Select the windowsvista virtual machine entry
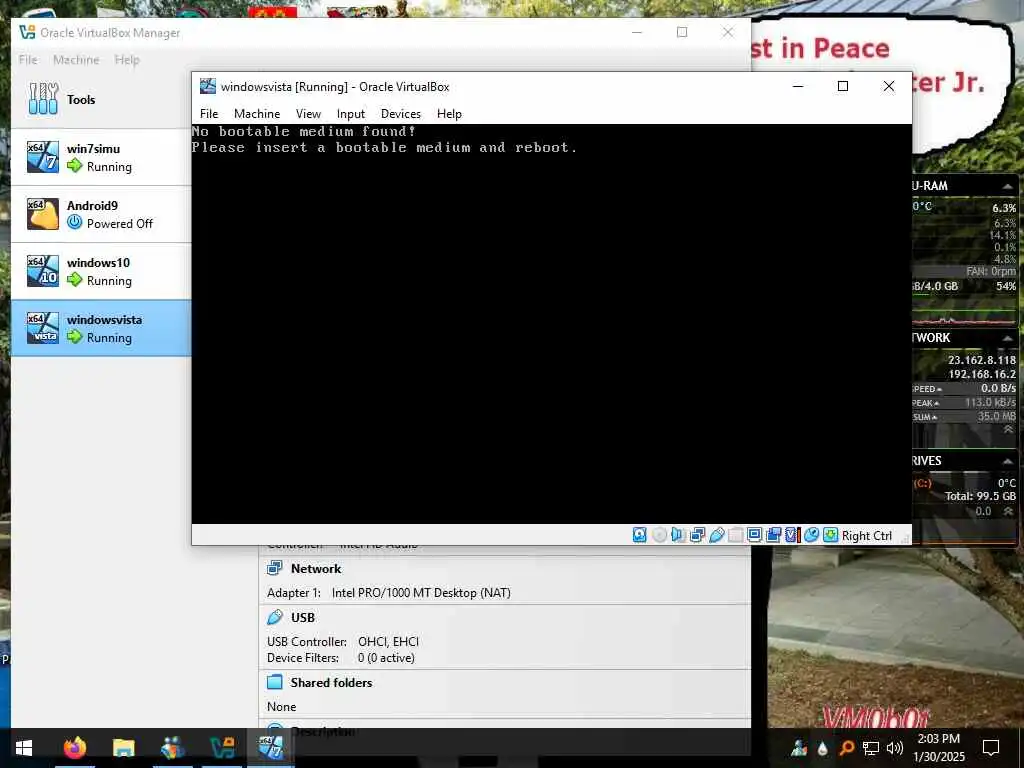This screenshot has width=1024, height=768. click(x=101, y=328)
